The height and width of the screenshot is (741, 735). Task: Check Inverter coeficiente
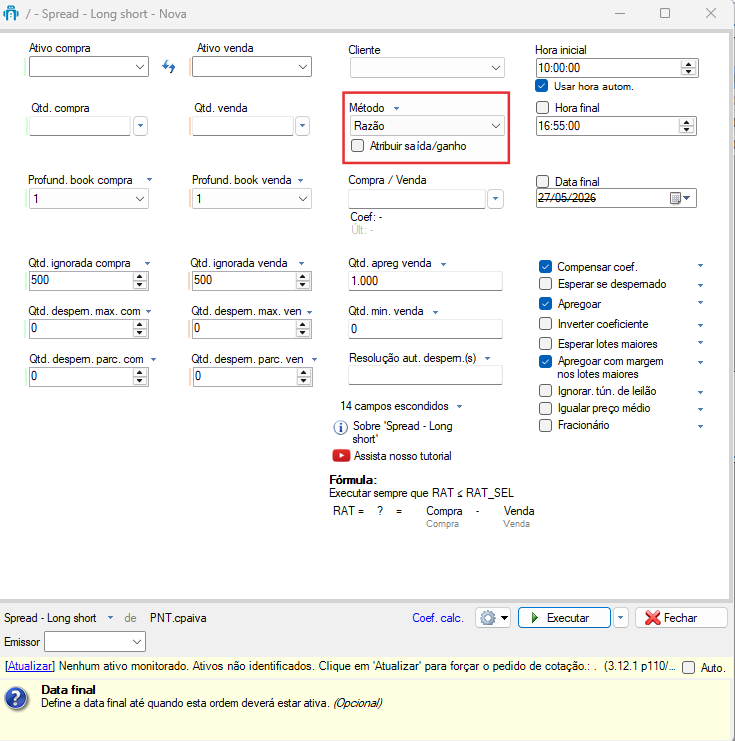tap(545, 324)
